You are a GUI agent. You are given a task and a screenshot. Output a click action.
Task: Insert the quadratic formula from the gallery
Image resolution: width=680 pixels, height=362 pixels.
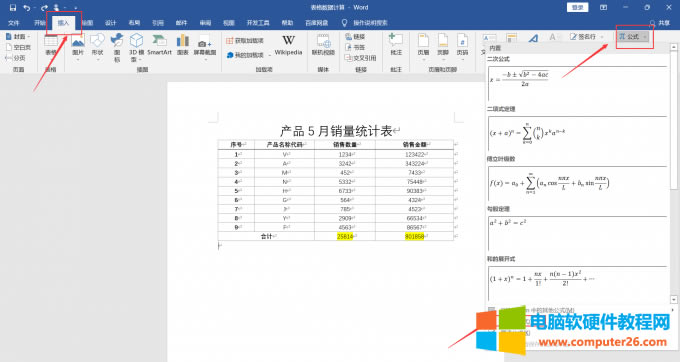pos(577,83)
